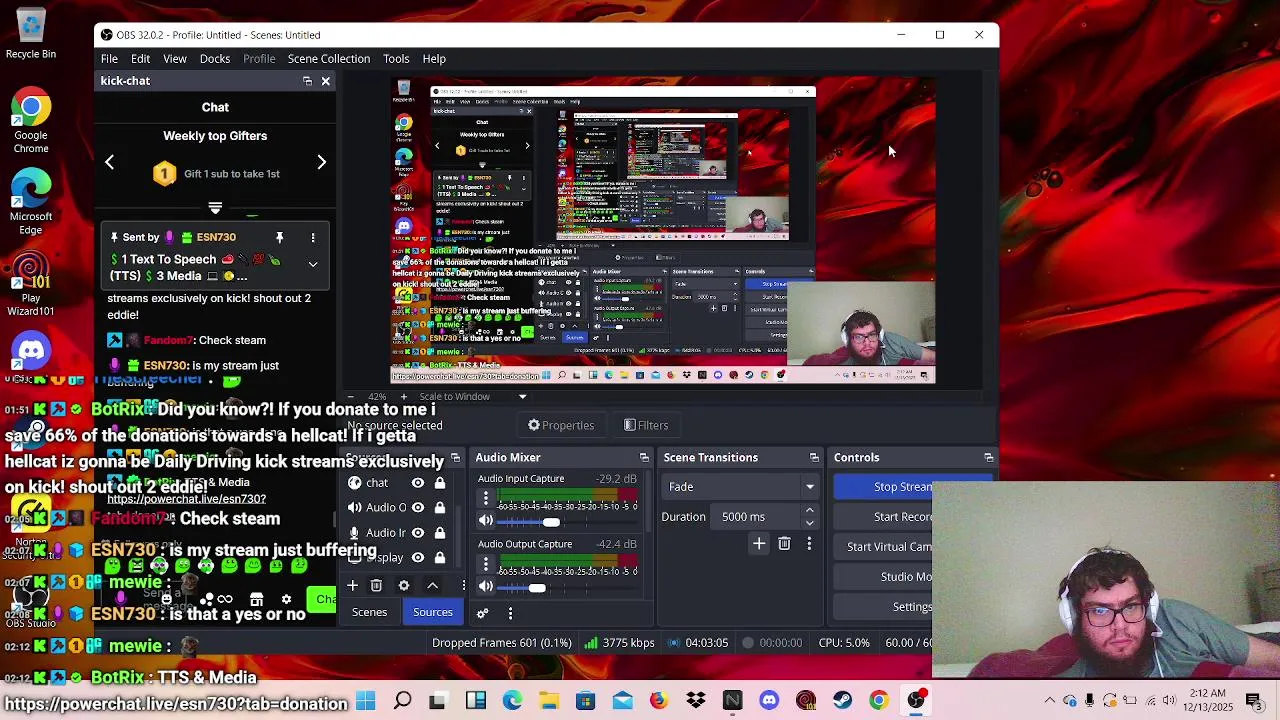Open the Tools menu
This screenshot has width=1280, height=720.
(396, 58)
